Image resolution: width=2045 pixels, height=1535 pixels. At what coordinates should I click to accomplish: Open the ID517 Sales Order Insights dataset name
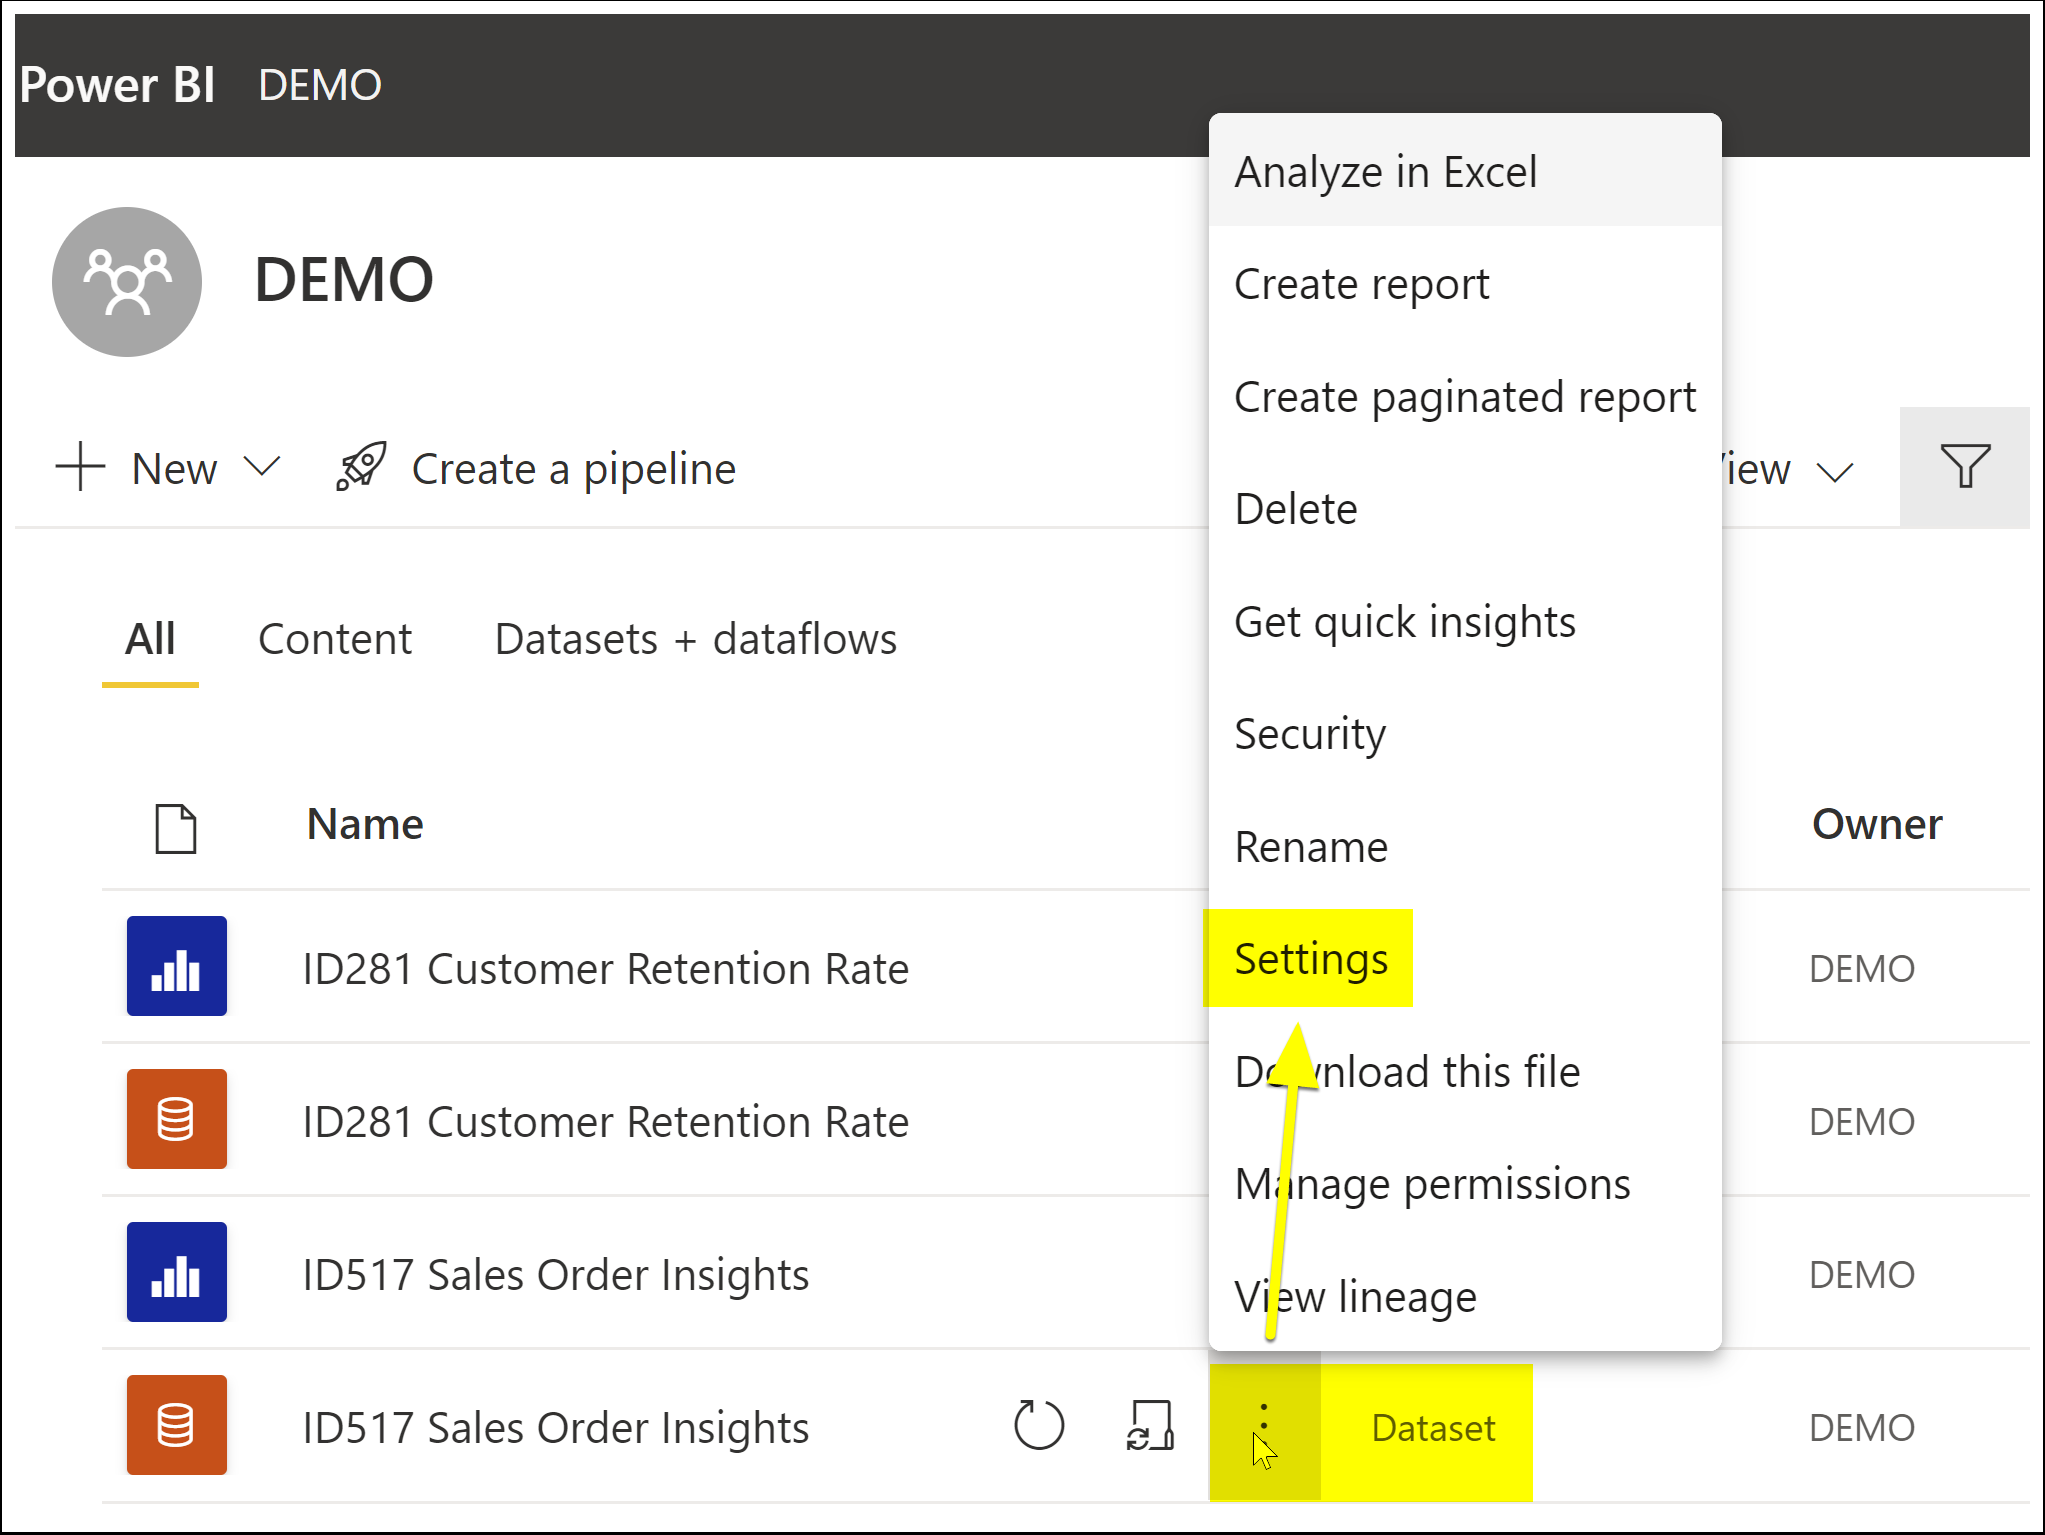tap(556, 1427)
